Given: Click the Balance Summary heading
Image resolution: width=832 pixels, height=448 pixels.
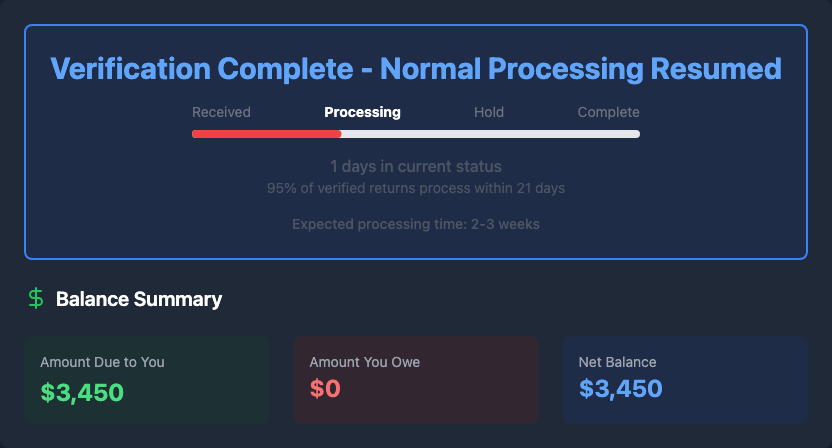Looking at the screenshot, I should point(139,299).
